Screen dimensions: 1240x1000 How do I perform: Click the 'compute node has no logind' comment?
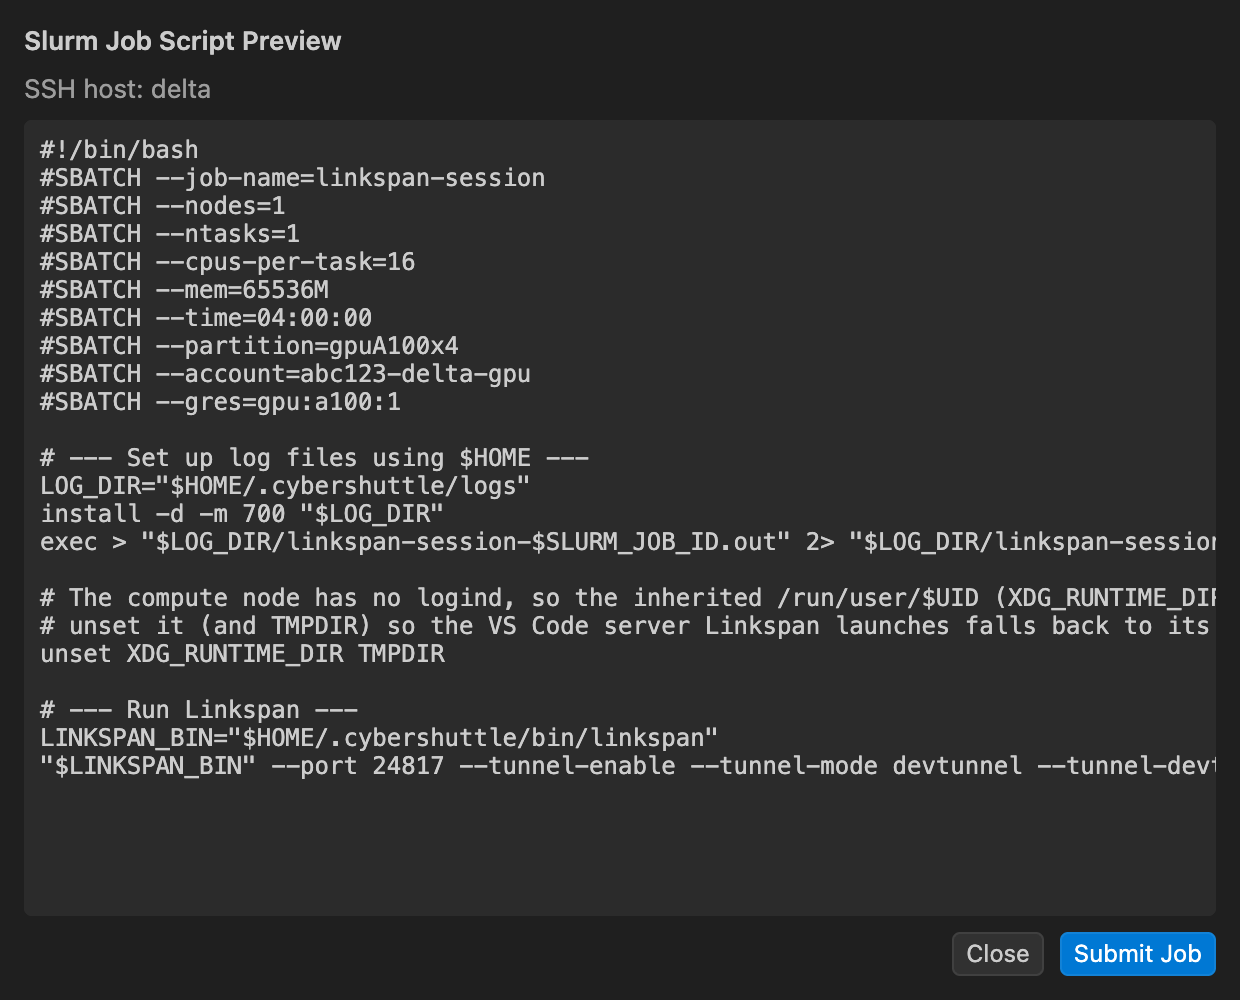(628, 598)
